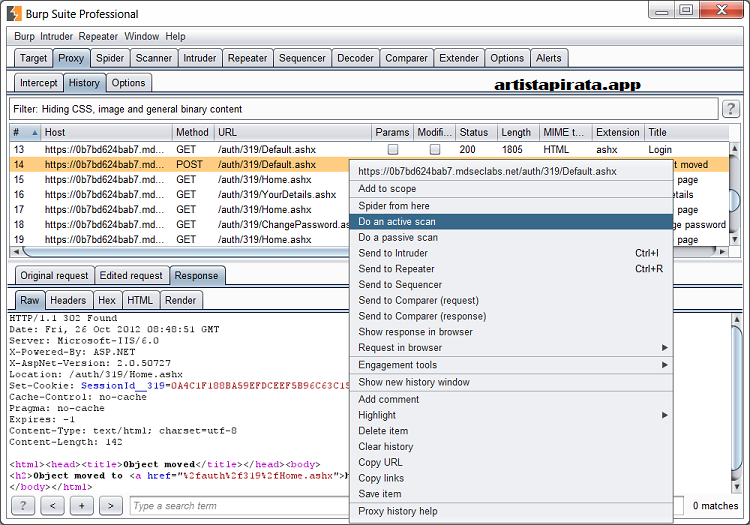Viewport: 750px width, 525px height.
Task: Switch to the Spider tab
Action: (110, 58)
